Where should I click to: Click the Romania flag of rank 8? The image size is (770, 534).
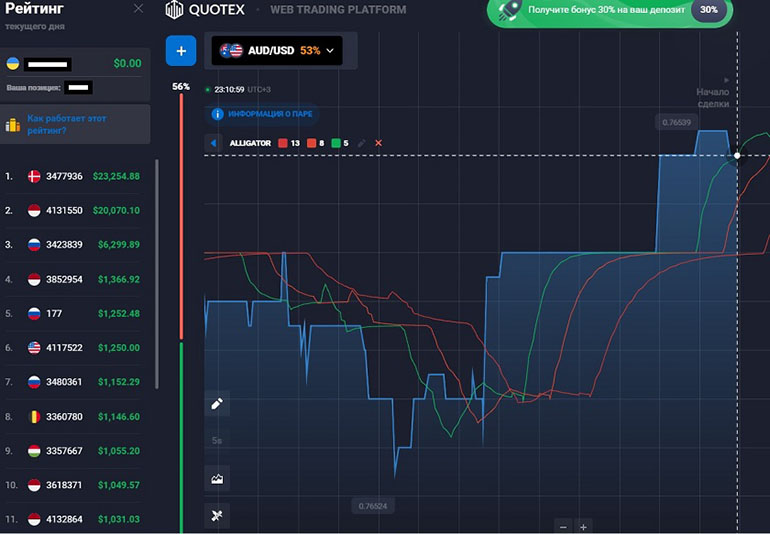[34, 417]
